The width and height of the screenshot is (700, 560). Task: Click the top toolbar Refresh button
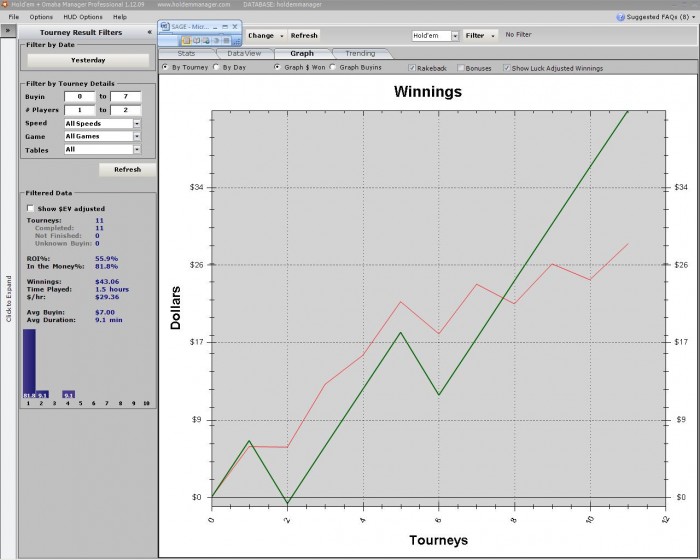click(304, 36)
